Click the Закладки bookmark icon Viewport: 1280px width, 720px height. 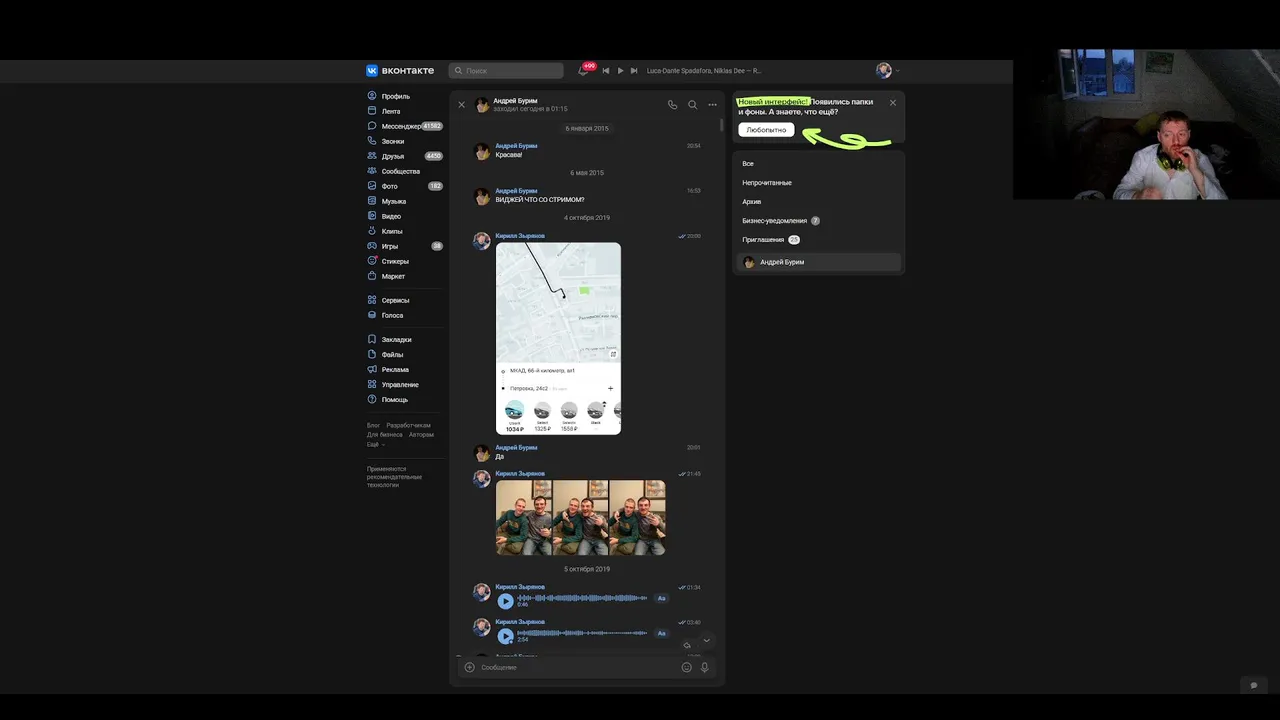(x=372, y=339)
